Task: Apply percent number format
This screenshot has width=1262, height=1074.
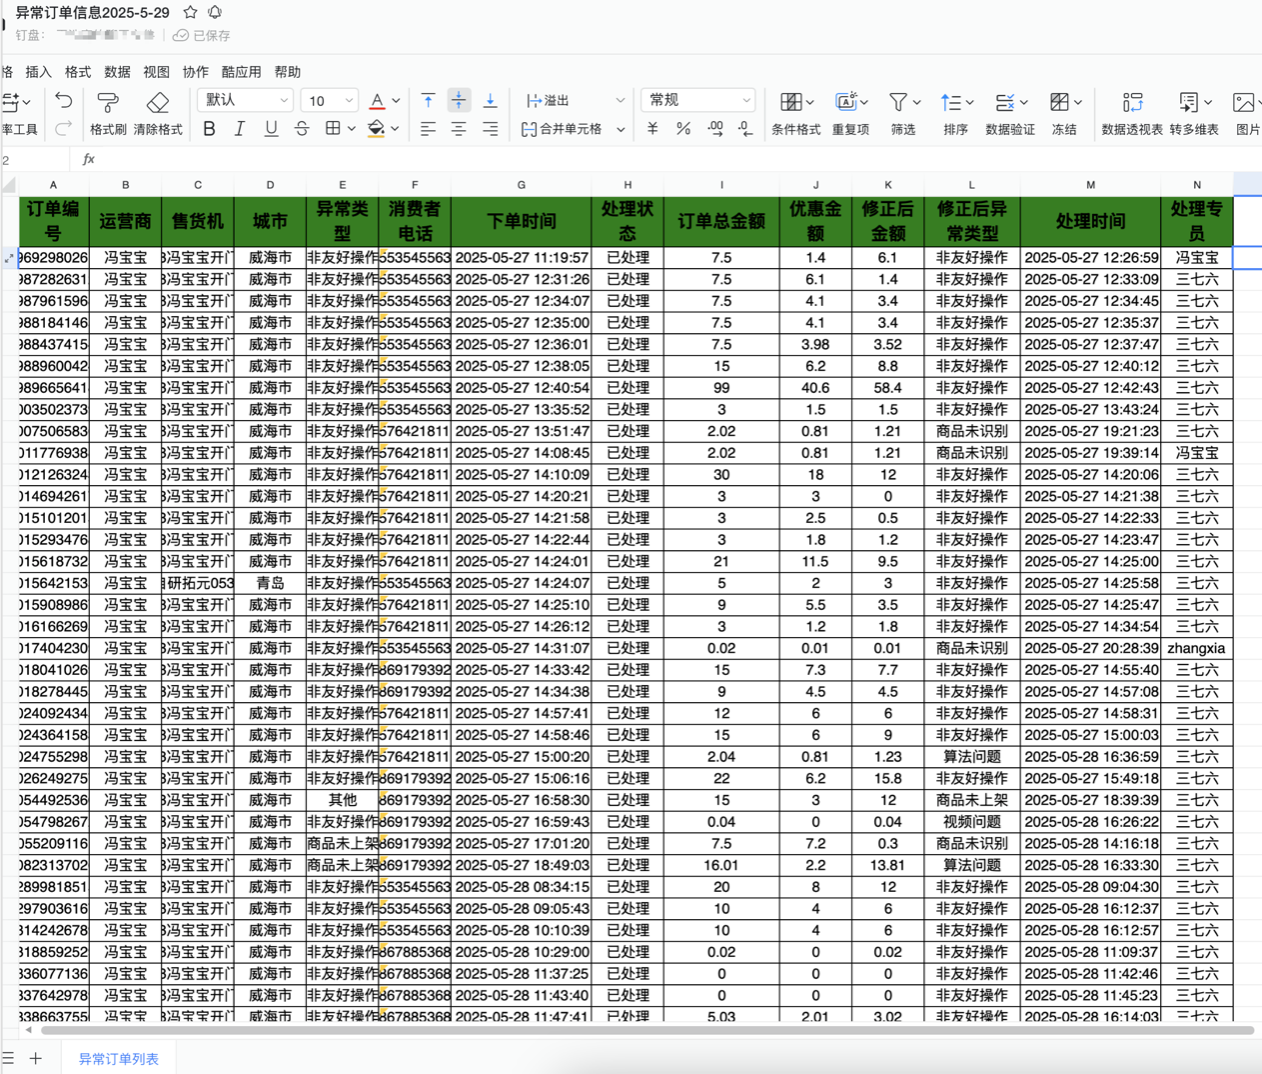Action: (x=684, y=128)
